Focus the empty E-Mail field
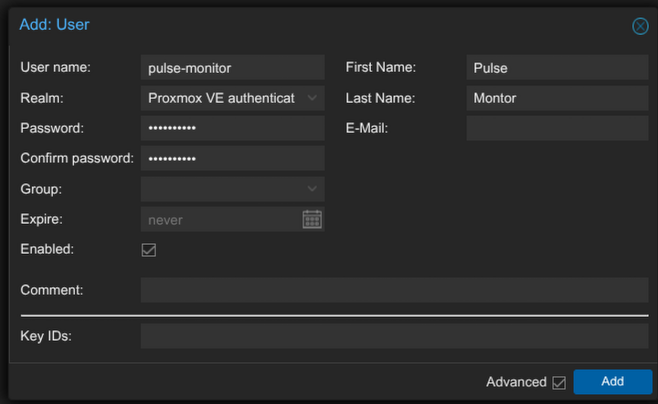 (x=557, y=128)
